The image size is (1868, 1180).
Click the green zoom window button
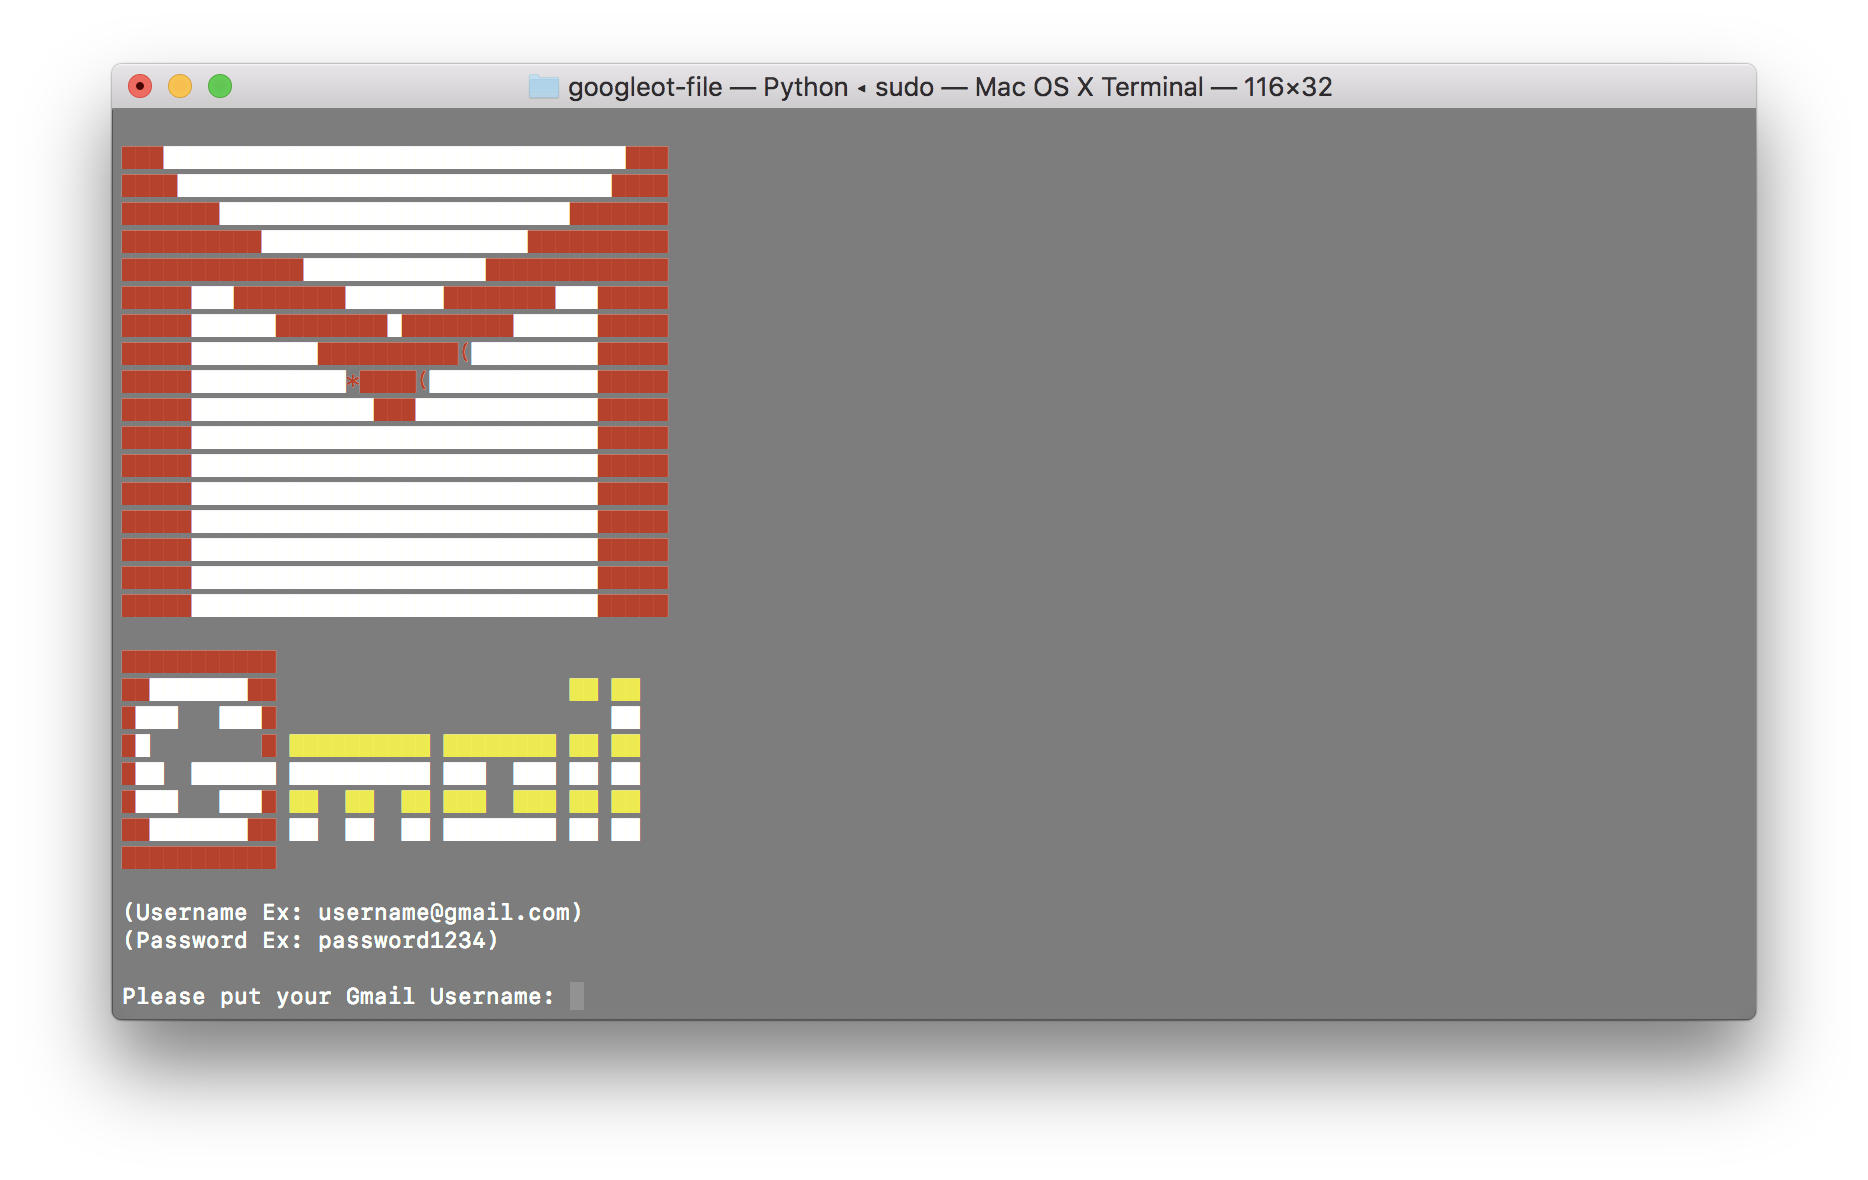click(x=220, y=87)
